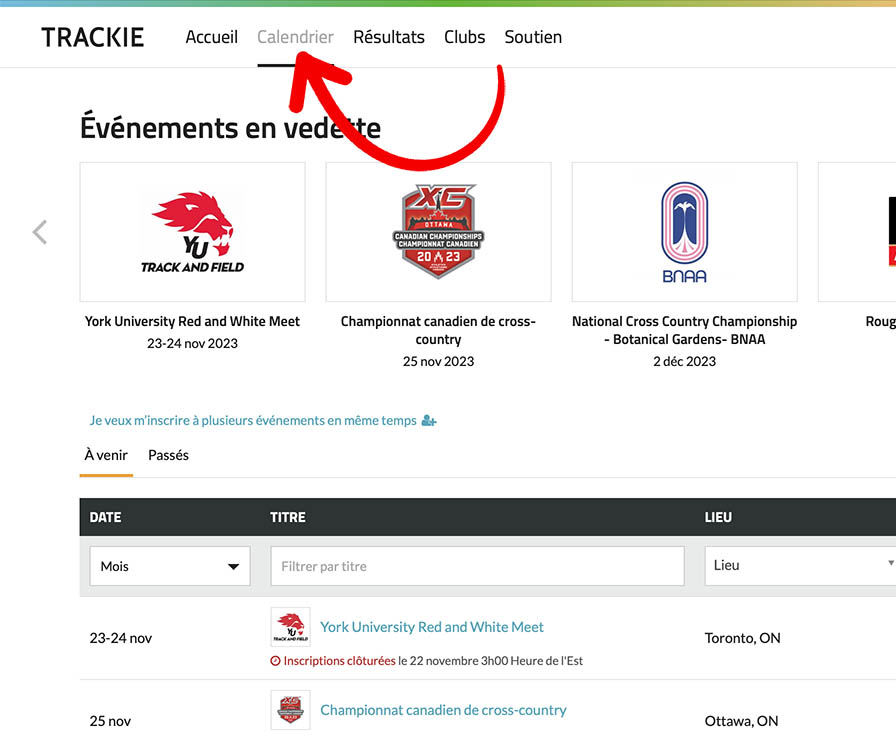Navigate to the Accueil page
This screenshot has width=896, height=737.
(211, 37)
